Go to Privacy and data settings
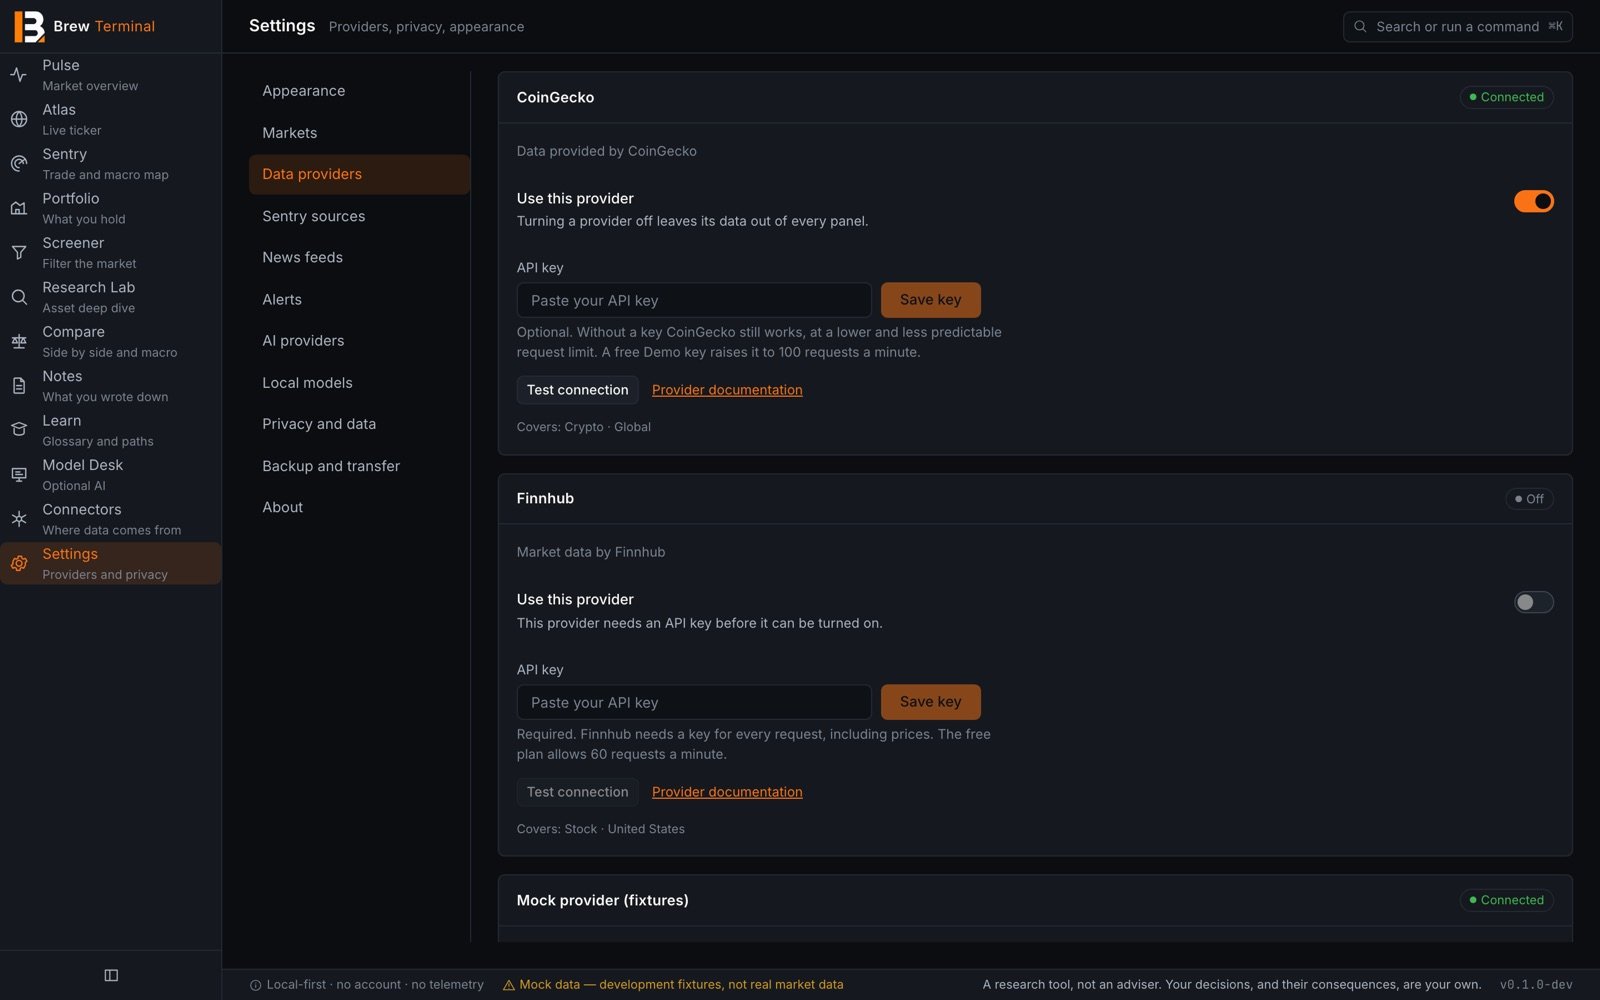The image size is (1600, 1000). (x=359, y=424)
